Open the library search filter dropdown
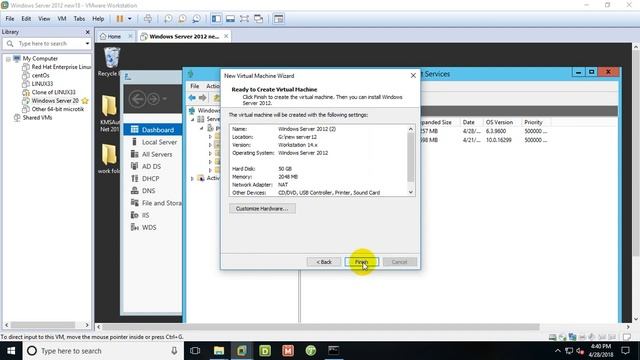 (87, 43)
